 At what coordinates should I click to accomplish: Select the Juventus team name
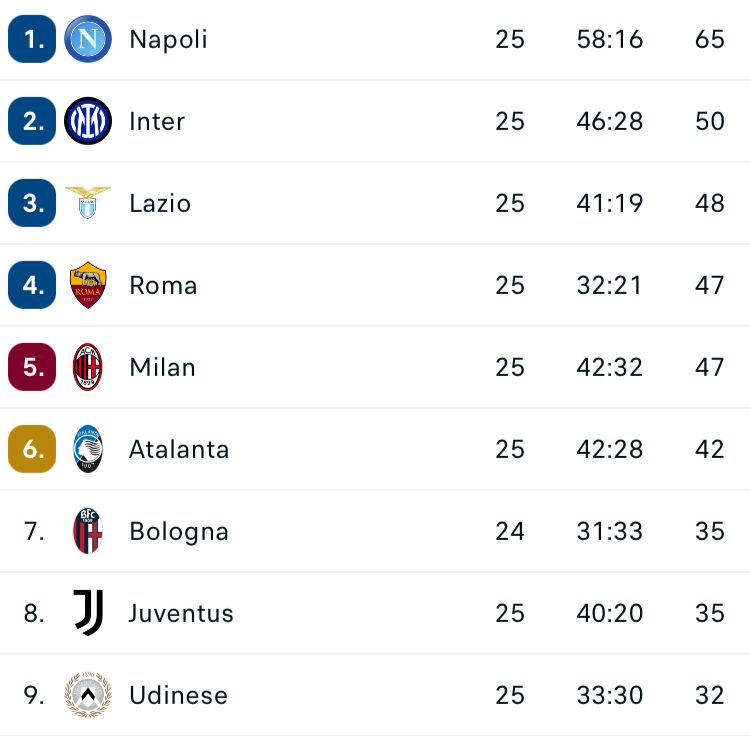(181, 613)
